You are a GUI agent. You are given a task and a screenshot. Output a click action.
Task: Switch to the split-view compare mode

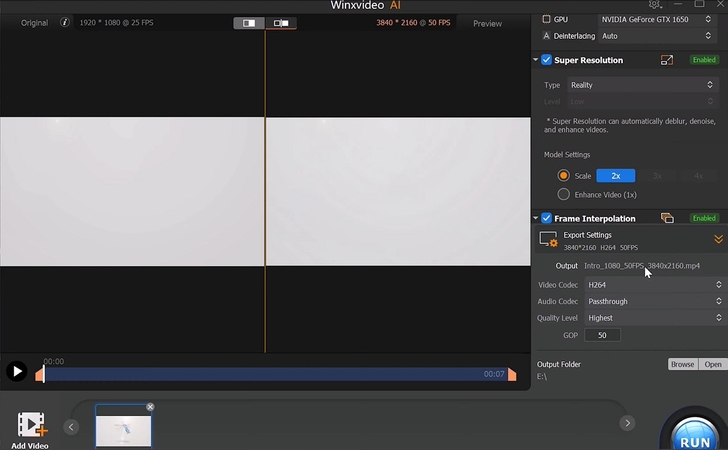[249, 23]
